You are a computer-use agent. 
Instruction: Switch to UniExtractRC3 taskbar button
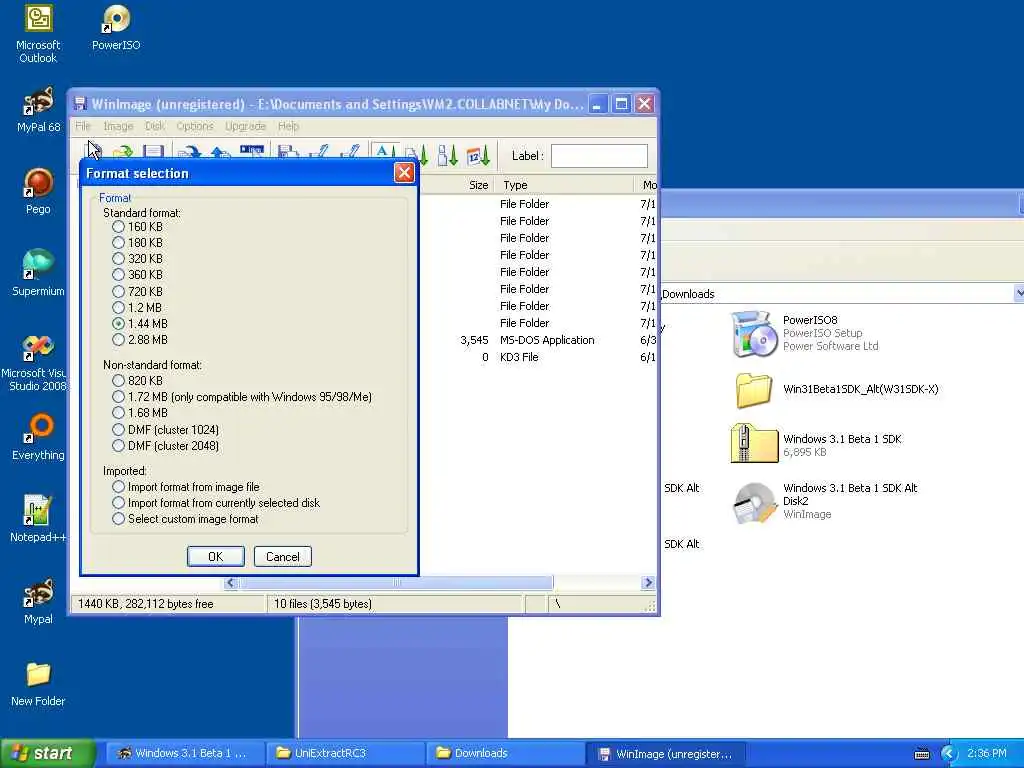click(344, 754)
